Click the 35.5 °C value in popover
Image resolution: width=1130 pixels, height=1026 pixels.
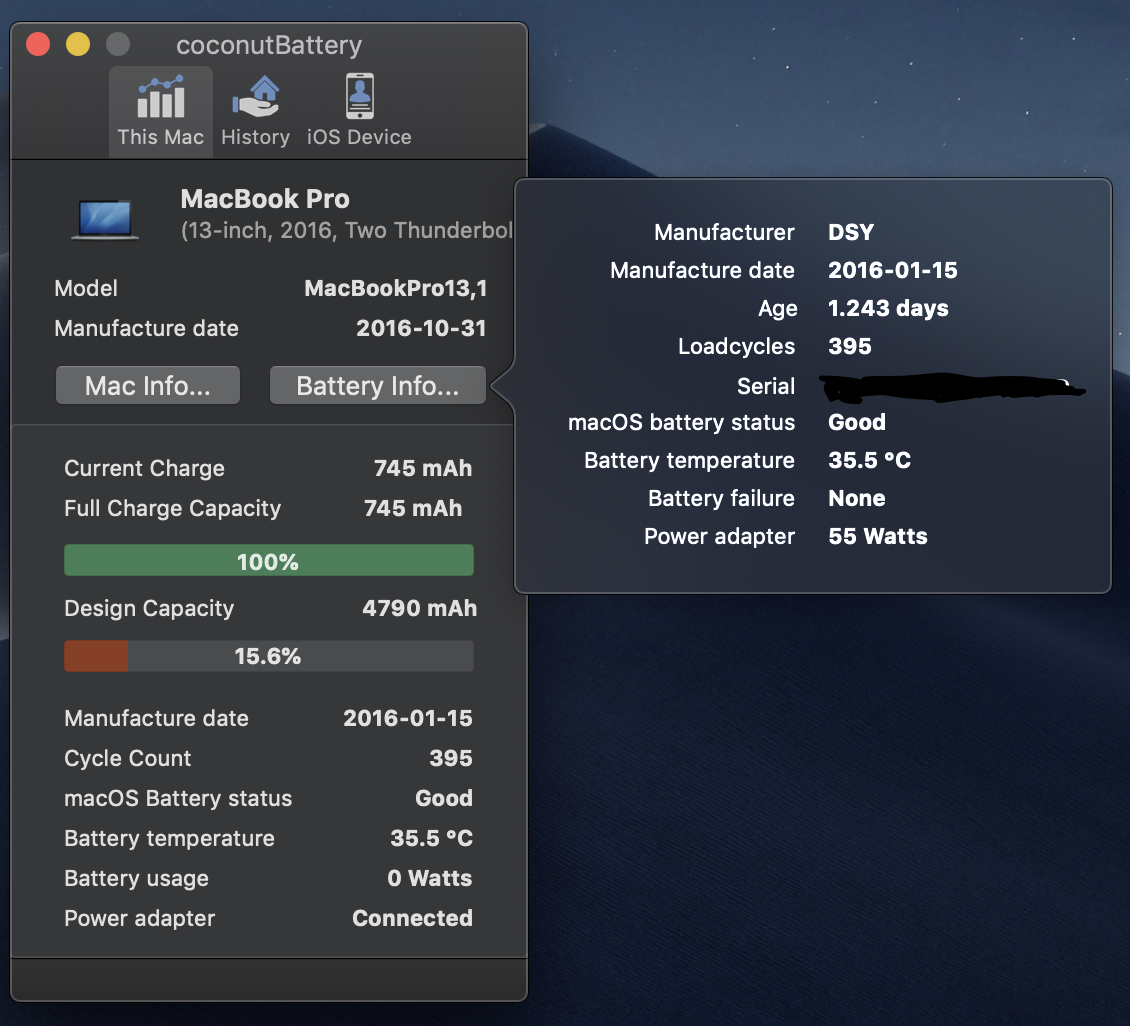(x=870, y=460)
